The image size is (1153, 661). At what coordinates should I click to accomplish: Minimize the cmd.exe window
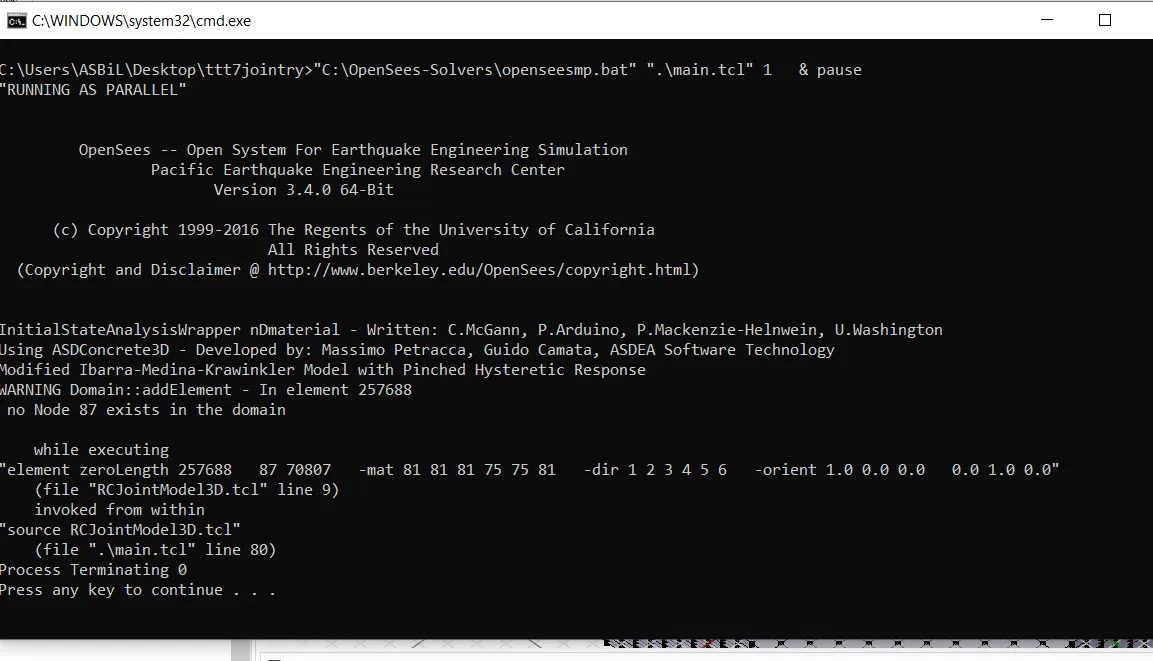pos(1047,20)
